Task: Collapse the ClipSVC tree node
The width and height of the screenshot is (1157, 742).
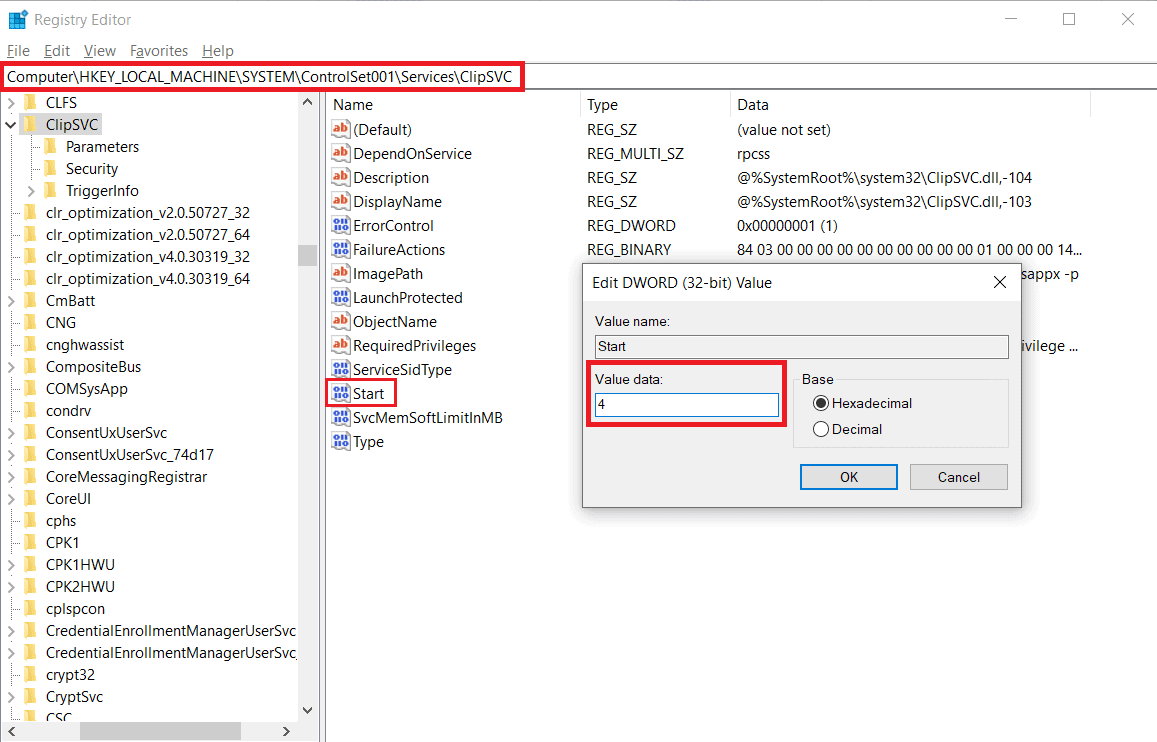Action: pos(10,125)
